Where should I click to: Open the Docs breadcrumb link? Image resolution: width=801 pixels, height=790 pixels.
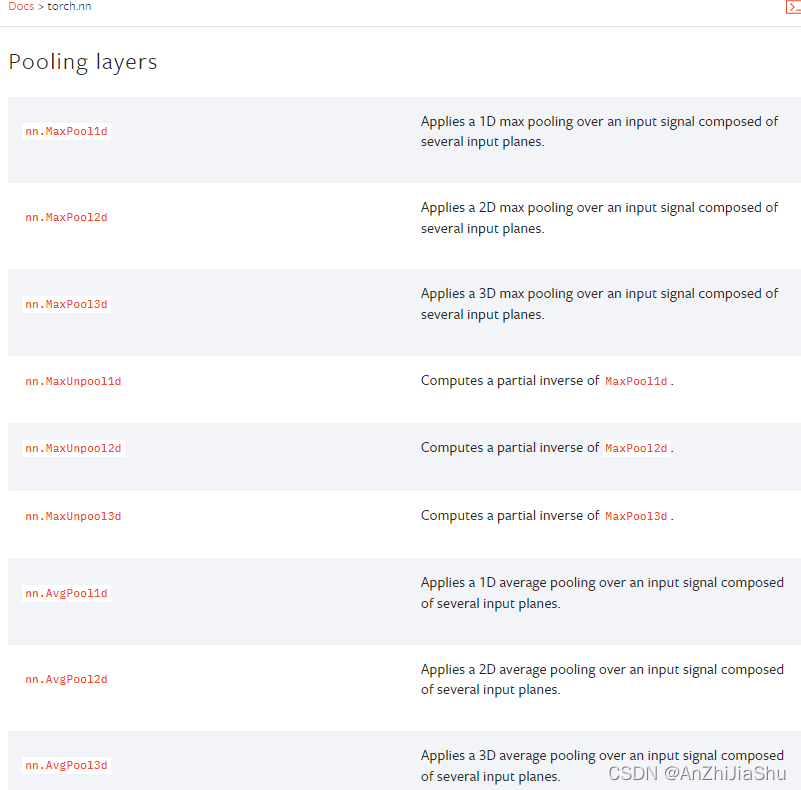(21, 7)
